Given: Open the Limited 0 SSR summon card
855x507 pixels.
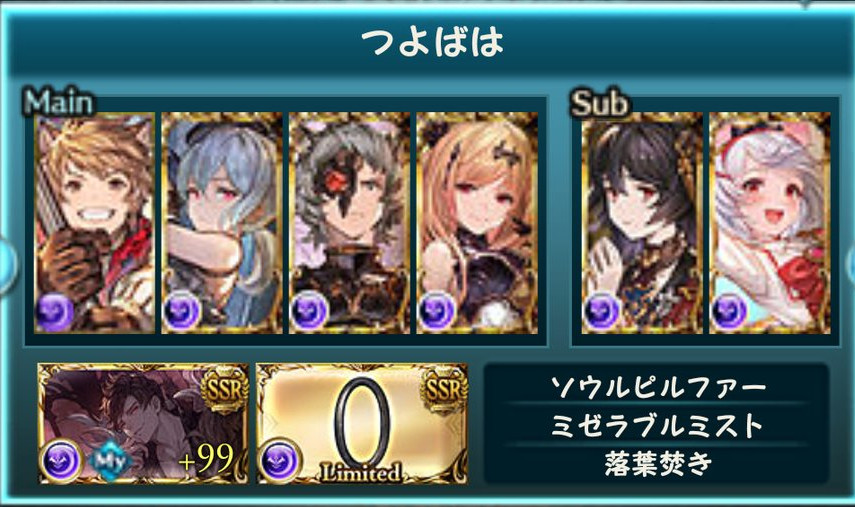Looking at the screenshot, I should 362,424.
